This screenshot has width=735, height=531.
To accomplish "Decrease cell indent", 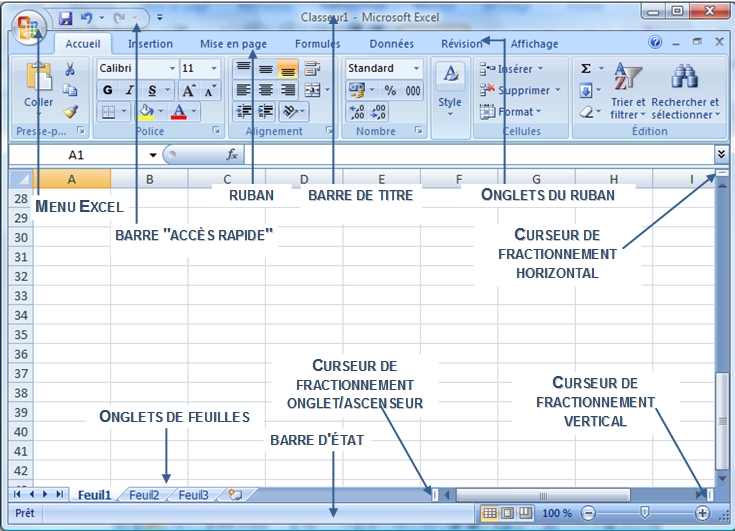I will (244, 112).
